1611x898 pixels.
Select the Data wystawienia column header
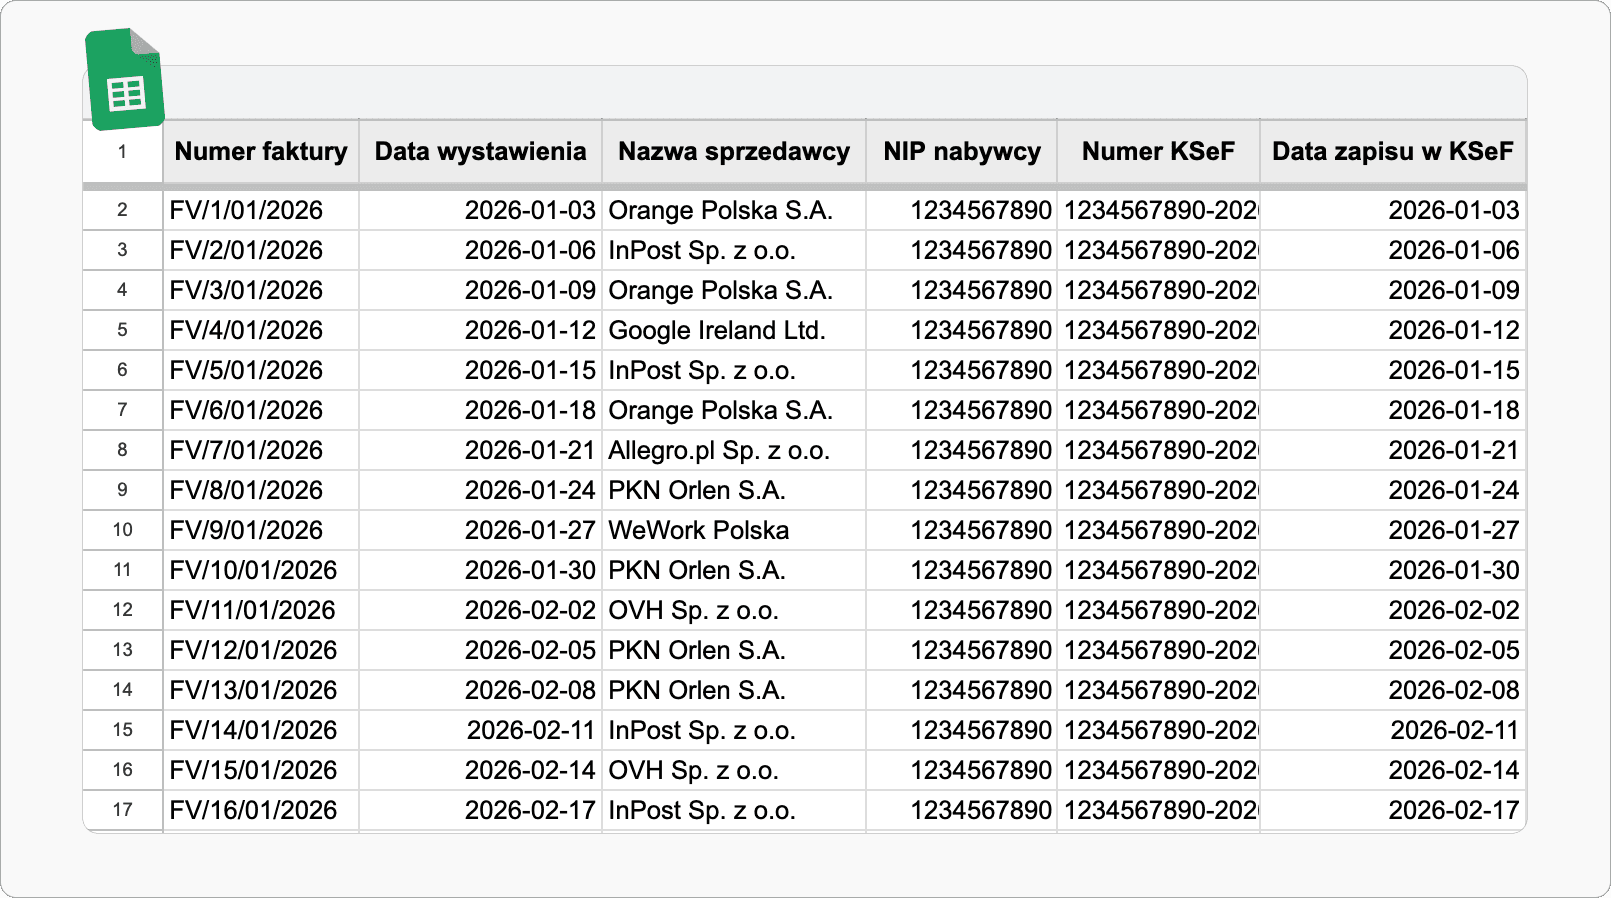click(x=480, y=151)
